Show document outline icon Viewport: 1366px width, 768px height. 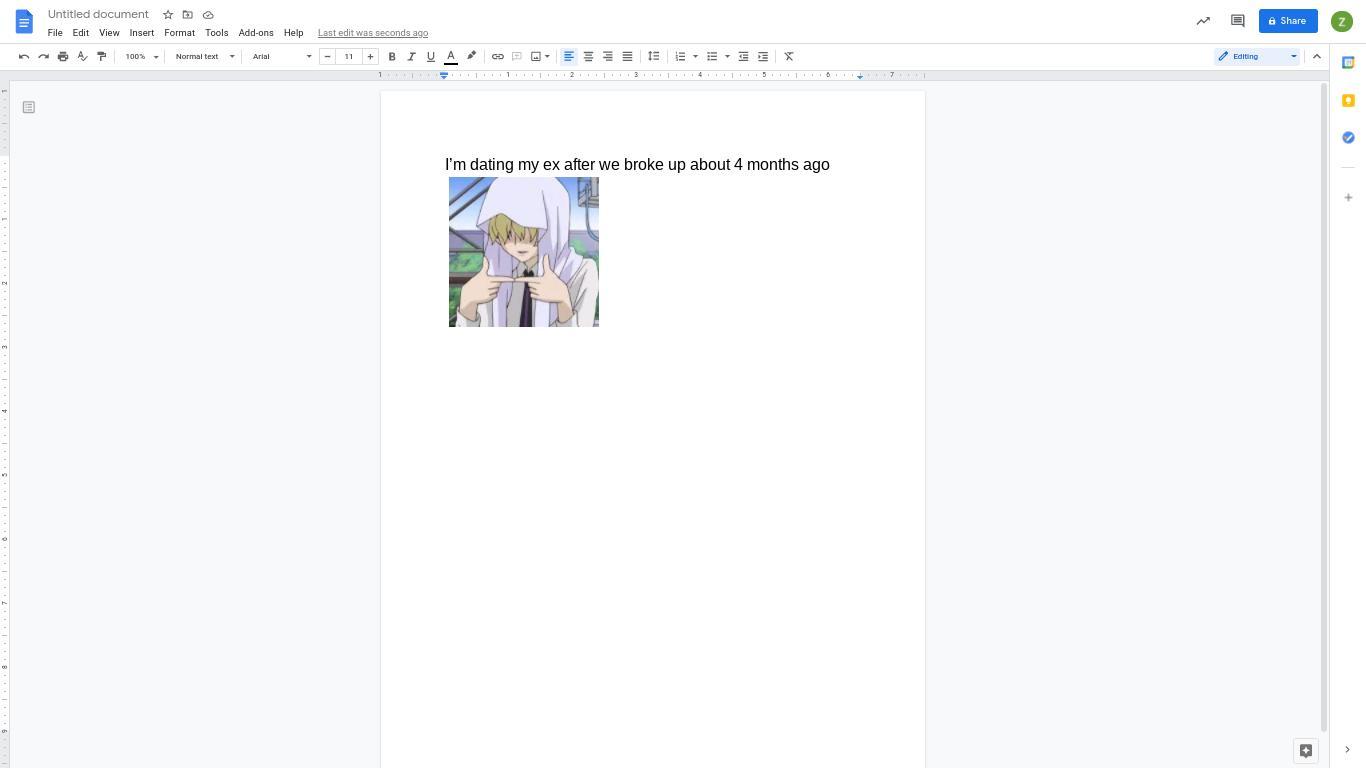(x=29, y=107)
